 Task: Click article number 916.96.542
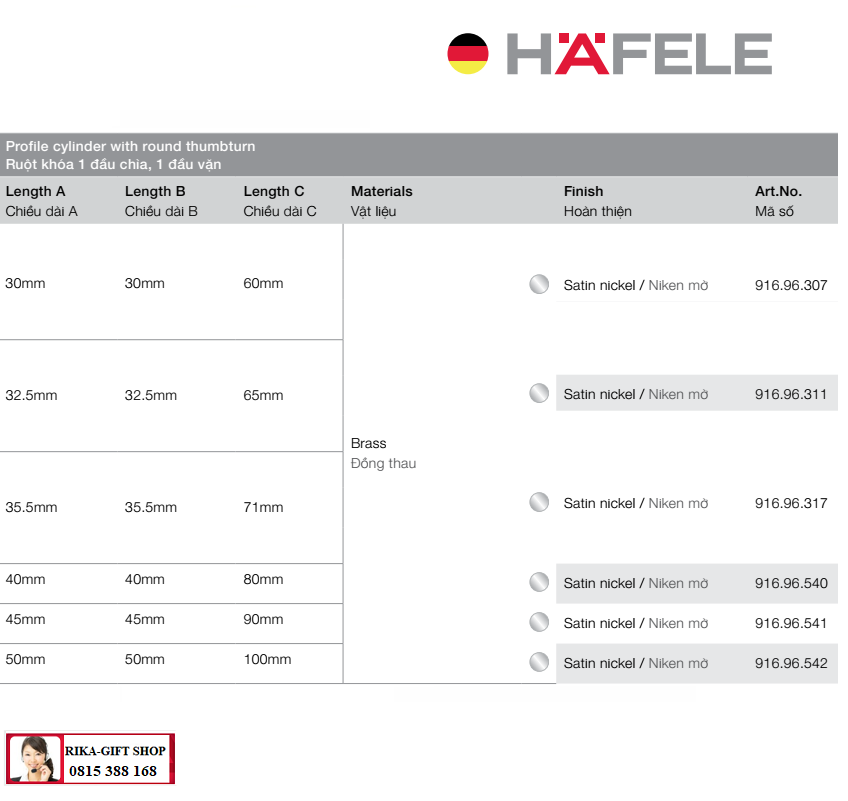791,663
